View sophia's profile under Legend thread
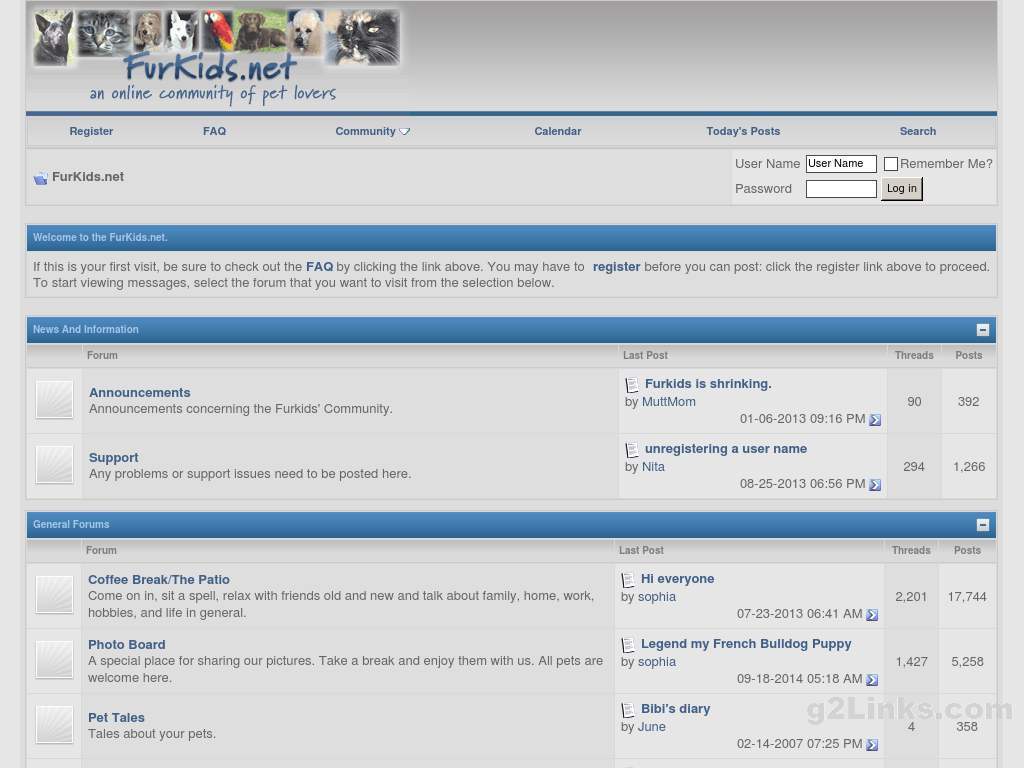Screen dimensions: 1024x768 tap(657, 662)
